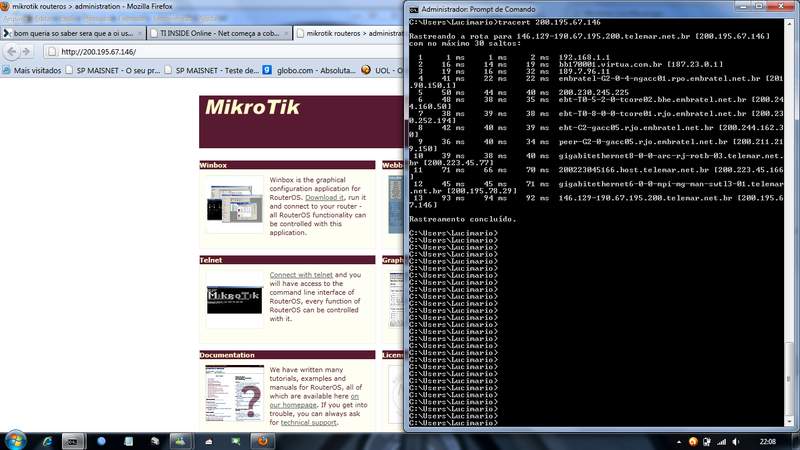The height and width of the screenshot is (450, 800).
Task: Click hop 5 address 200.230.245.225
Action: coord(593,93)
